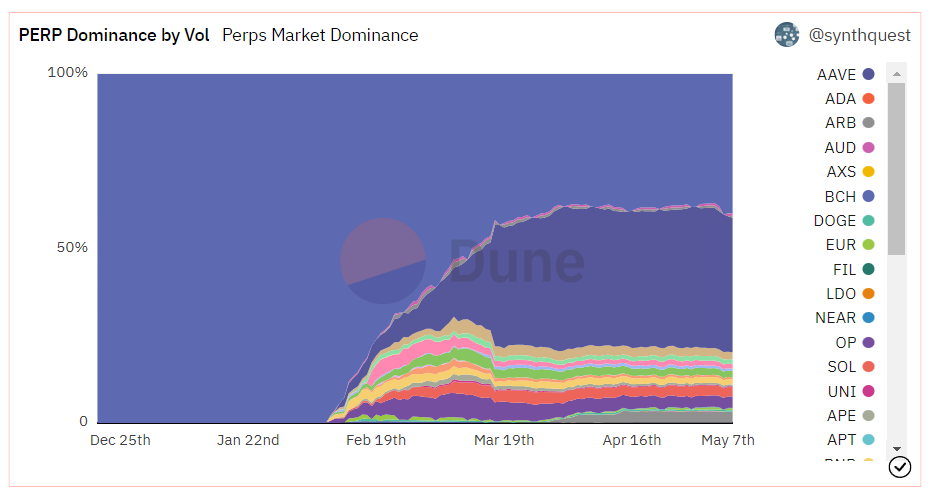Click the ARB gray legend dot
Screen dimensions: 931x494
tap(868, 123)
